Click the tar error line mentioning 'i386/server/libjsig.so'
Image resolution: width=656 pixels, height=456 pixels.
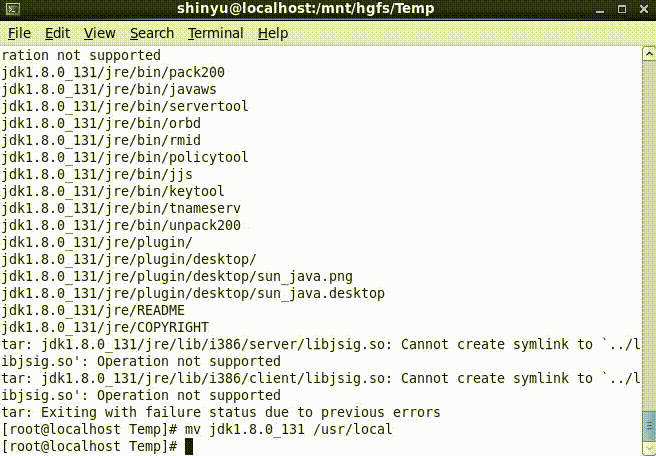pyautogui.click(x=321, y=344)
